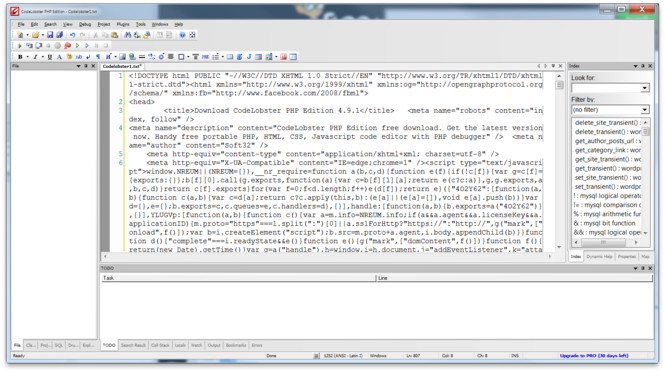Open the Open-file dropdown arrow

pos(42,35)
